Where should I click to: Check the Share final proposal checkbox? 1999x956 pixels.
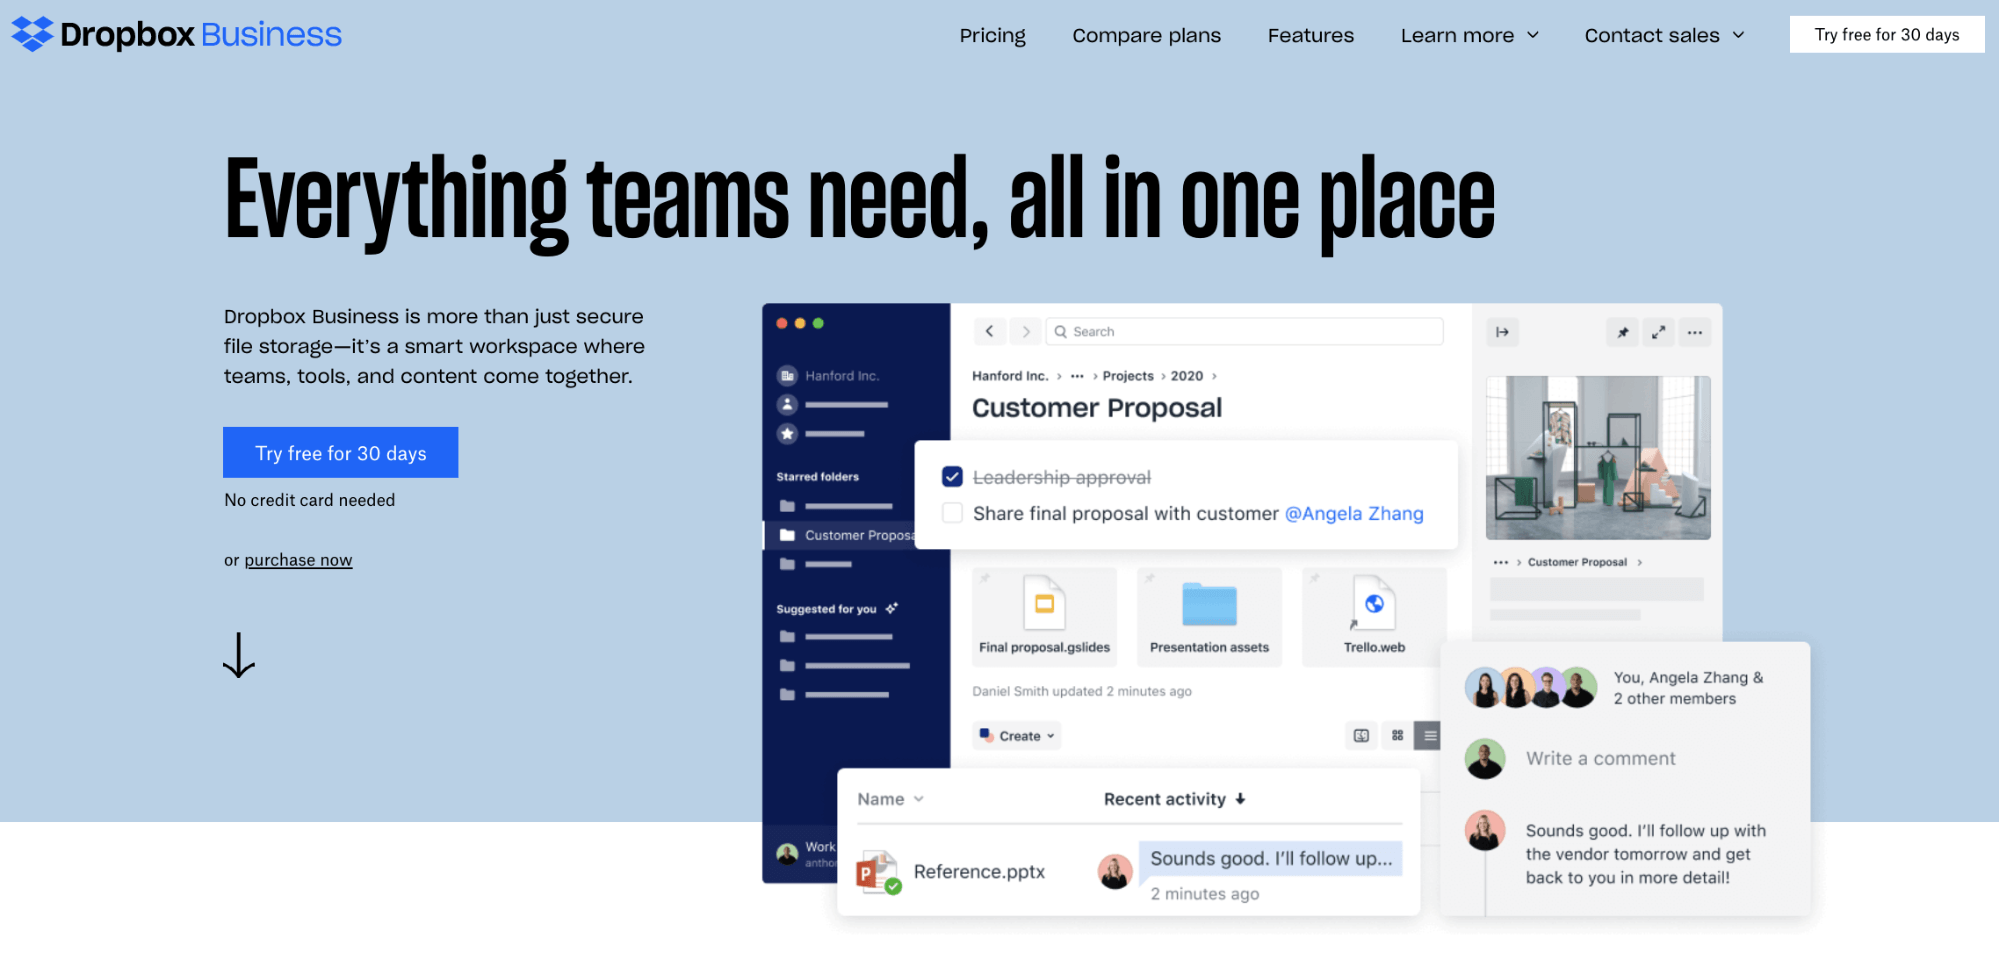tap(952, 513)
